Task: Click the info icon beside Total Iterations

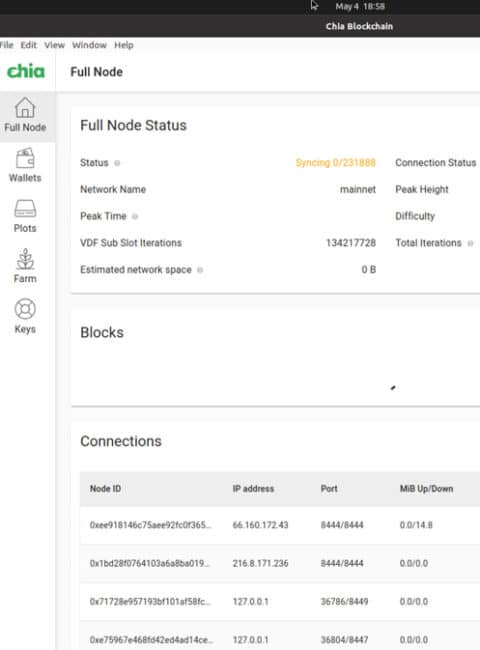Action: pyautogui.click(x=470, y=243)
